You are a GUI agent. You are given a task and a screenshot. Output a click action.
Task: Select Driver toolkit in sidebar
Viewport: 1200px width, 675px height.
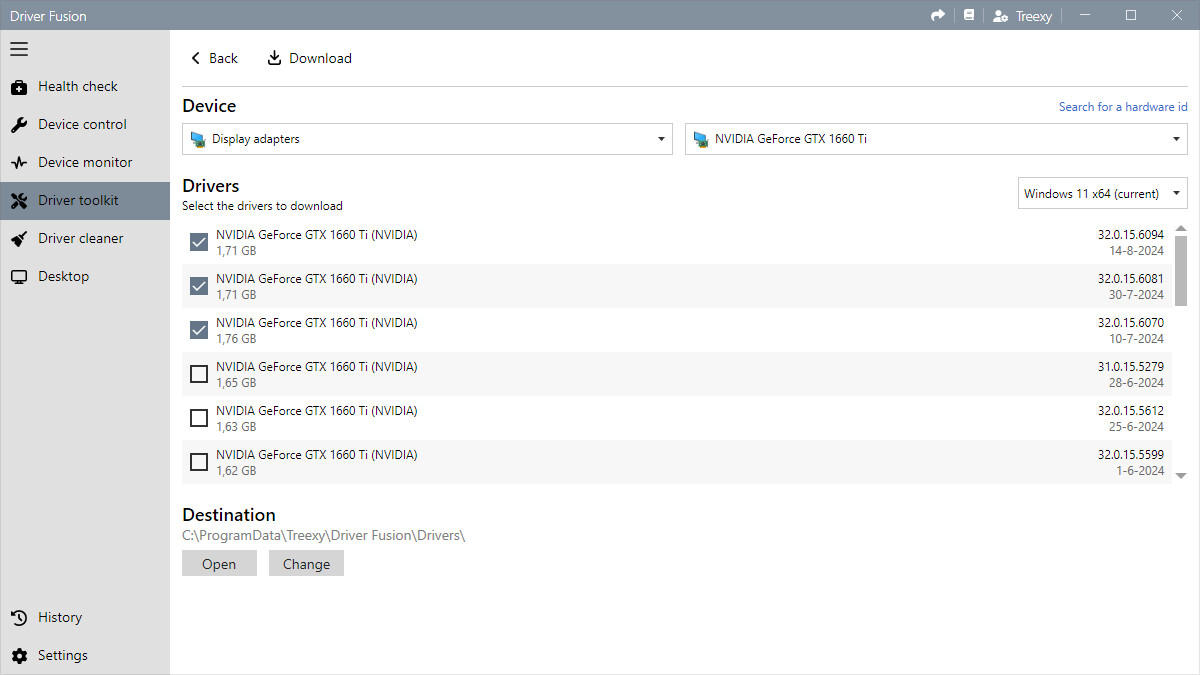85,201
